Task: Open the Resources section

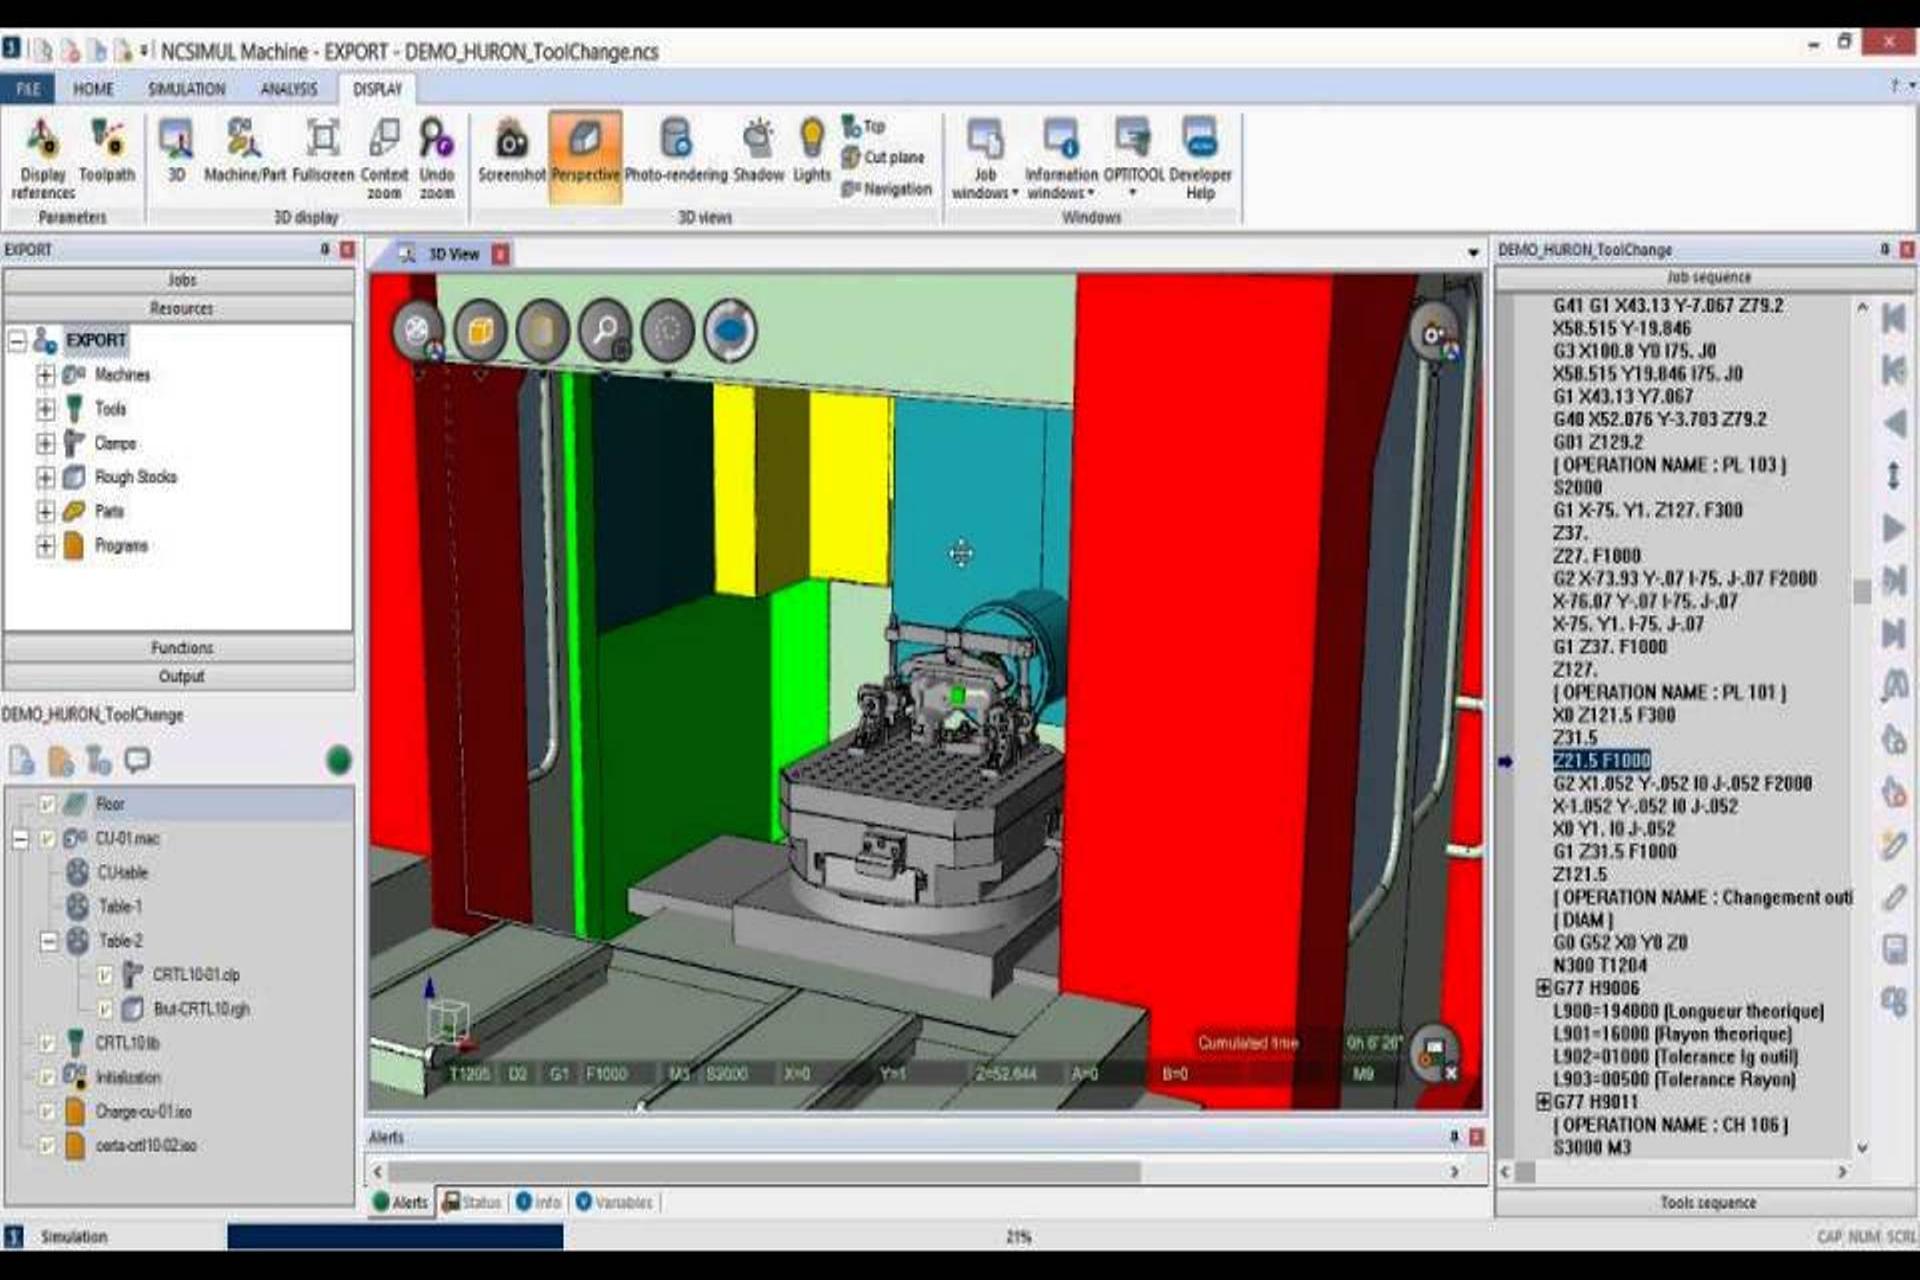Action: [x=180, y=308]
